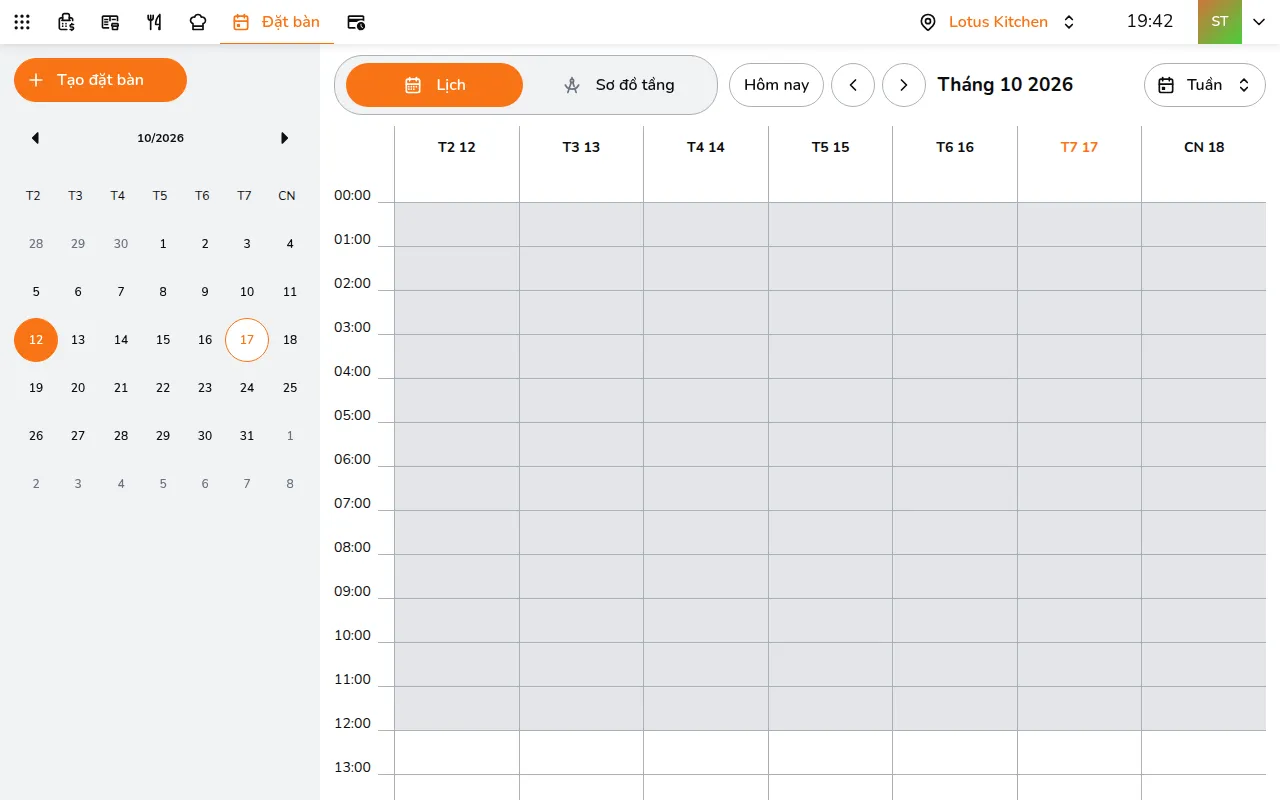Go to previous month in mini calendar
The image size is (1280, 800).
tap(35, 138)
